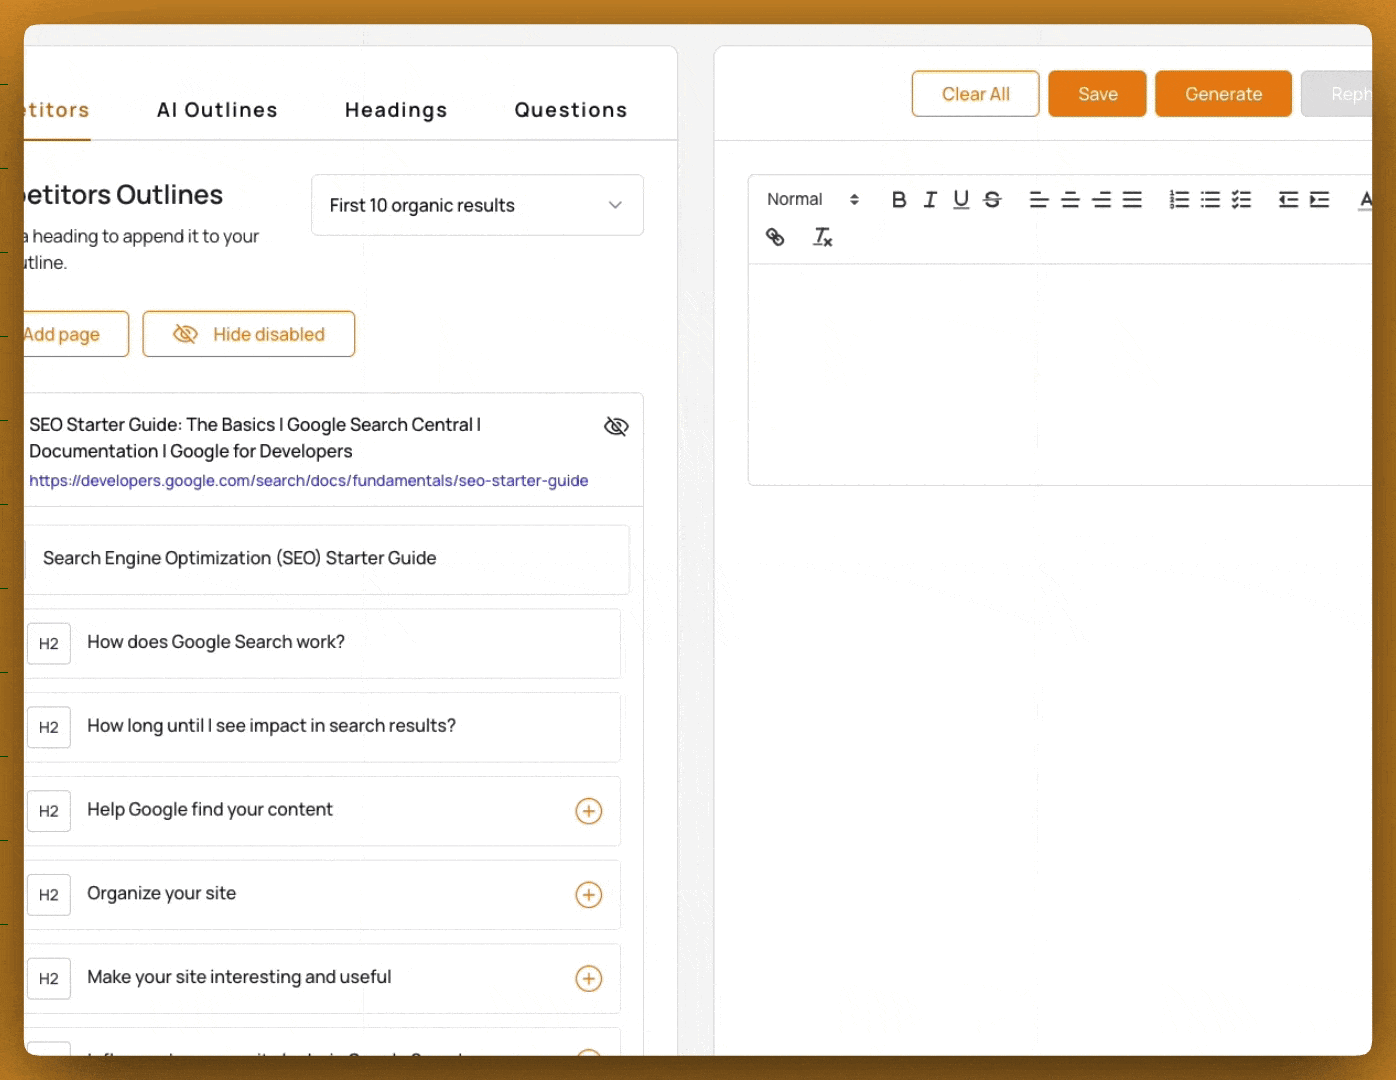Toggle underline formatting in the editor
This screenshot has height=1080, width=1396.
click(x=961, y=199)
